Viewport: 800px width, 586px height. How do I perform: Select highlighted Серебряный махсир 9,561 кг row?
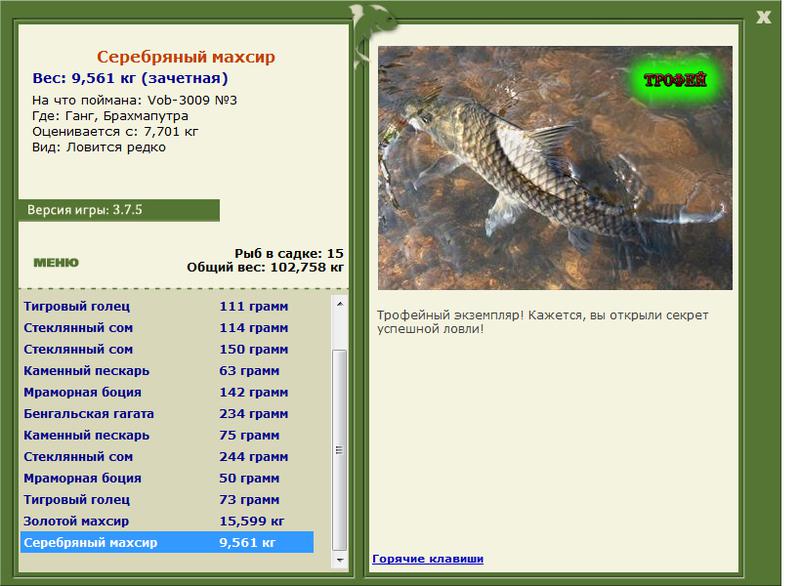tap(167, 542)
